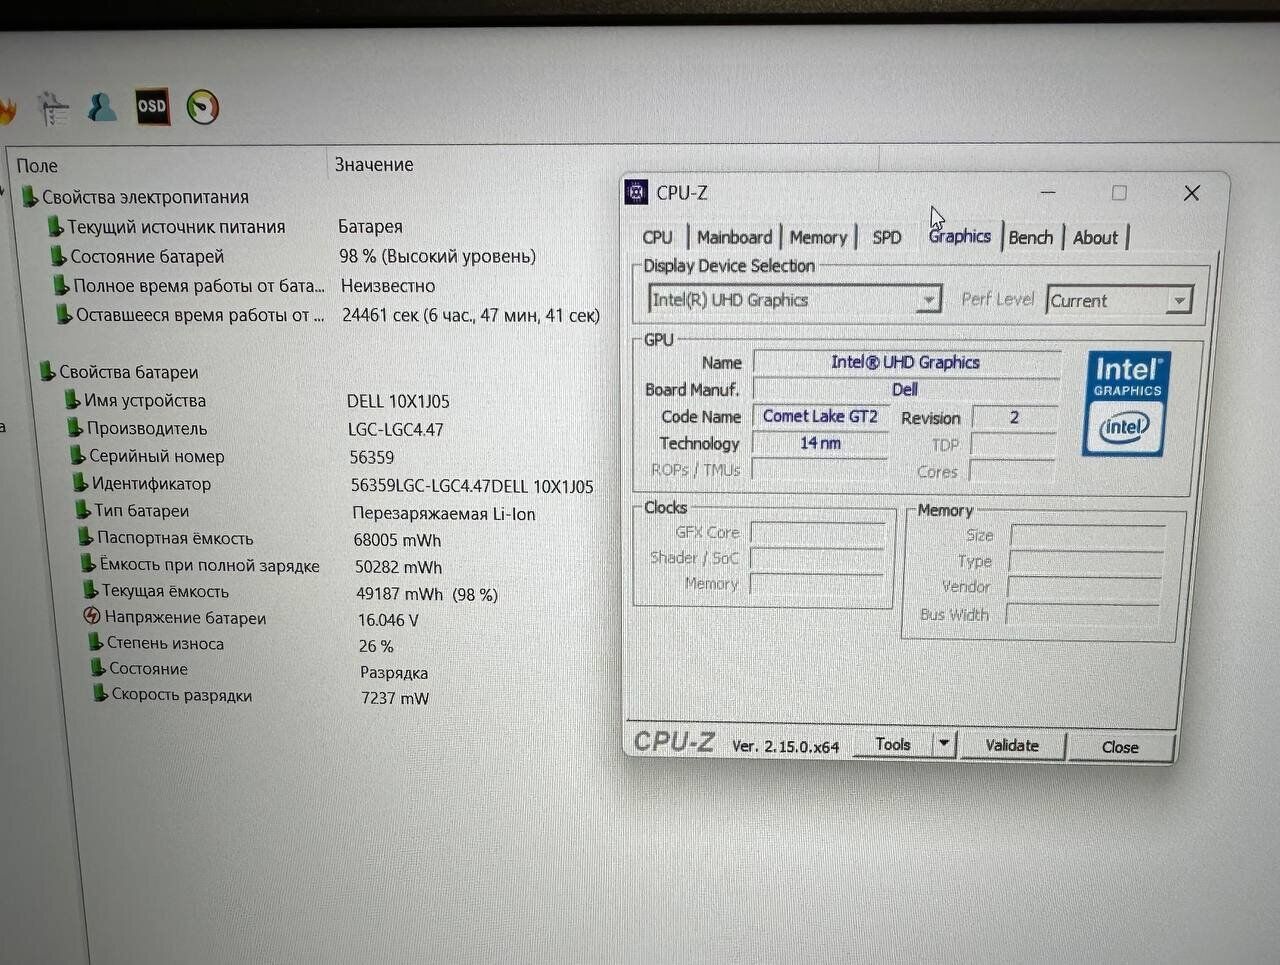The height and width of the screenshot is (965, 1280).
Task: Expand the Perf Level combo box
Action: pos(1179,301)
